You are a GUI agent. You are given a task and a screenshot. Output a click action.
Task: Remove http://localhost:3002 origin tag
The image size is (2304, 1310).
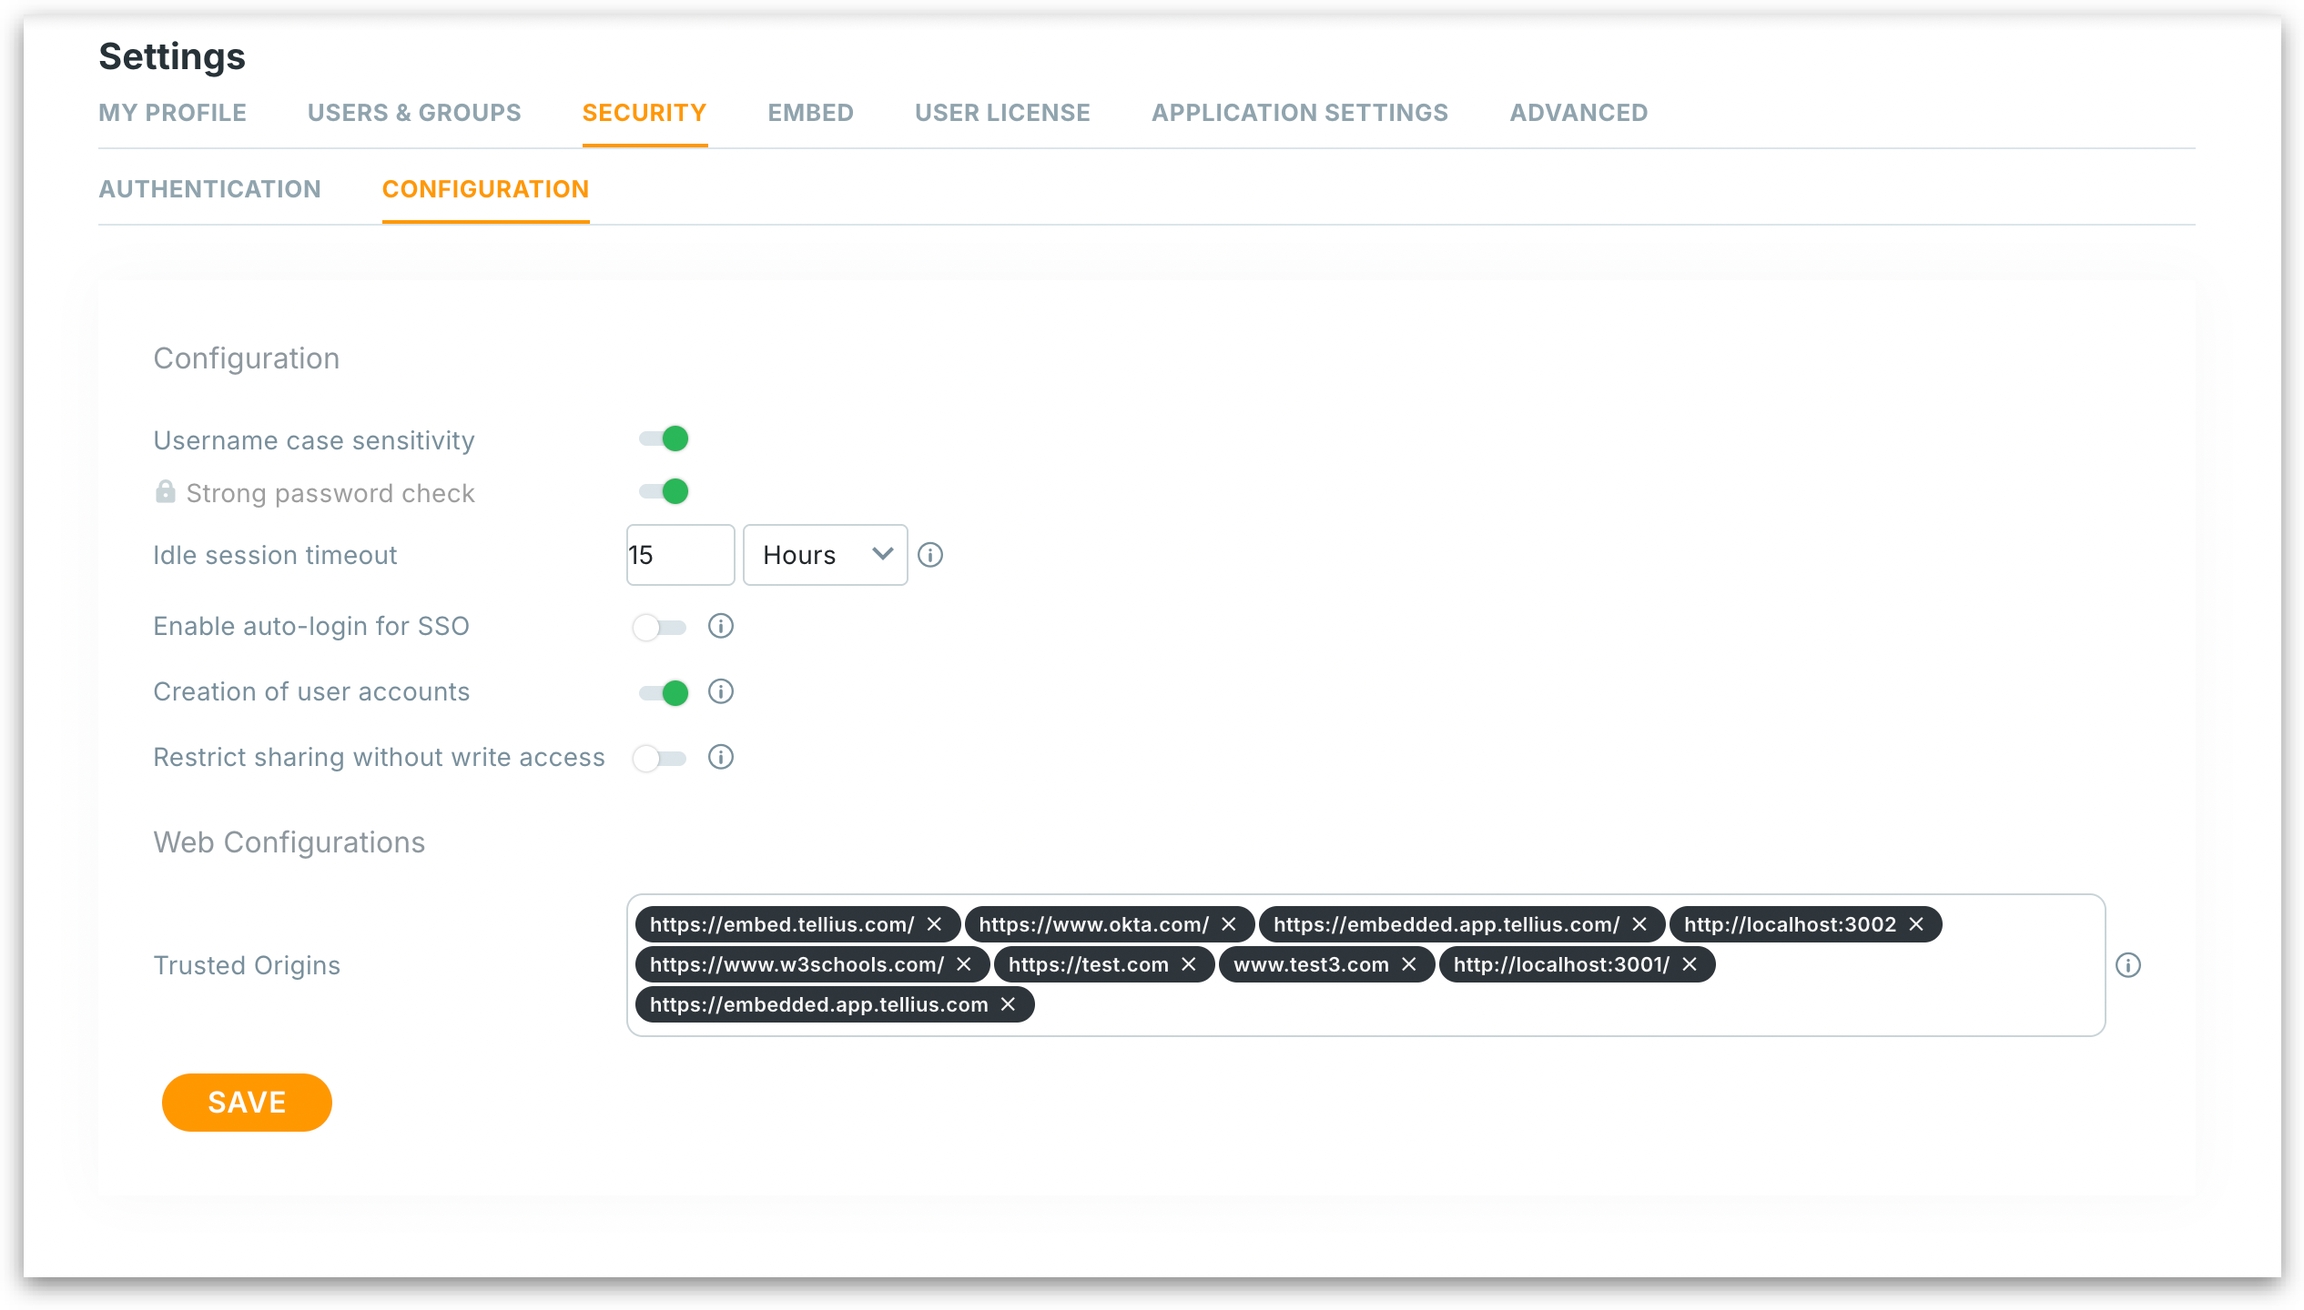(1916, 924)
